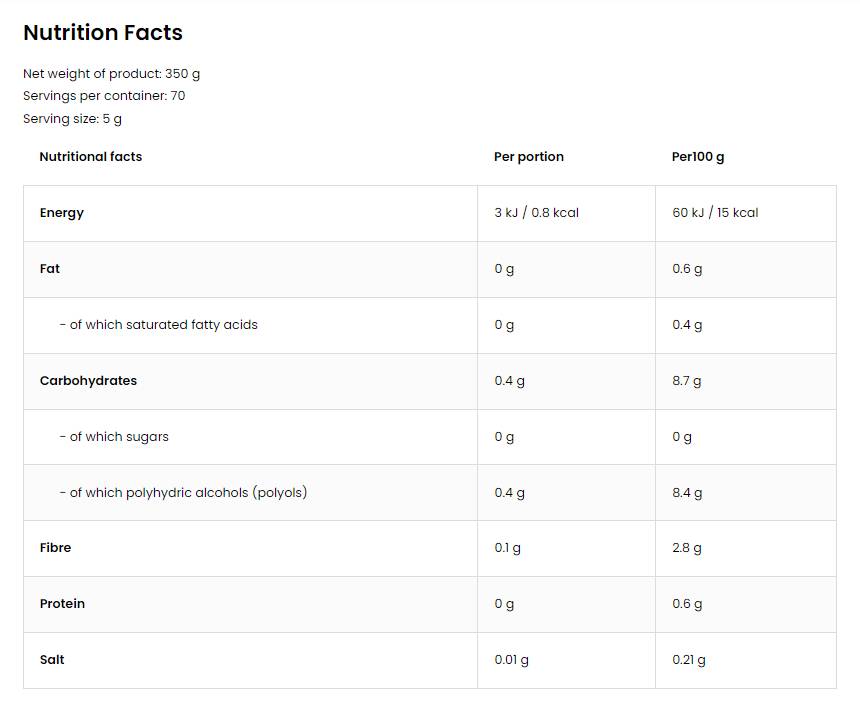This screenshot has width=860, height=709.
Task: Select the servings per container text
Action: [x=104, y=96]
